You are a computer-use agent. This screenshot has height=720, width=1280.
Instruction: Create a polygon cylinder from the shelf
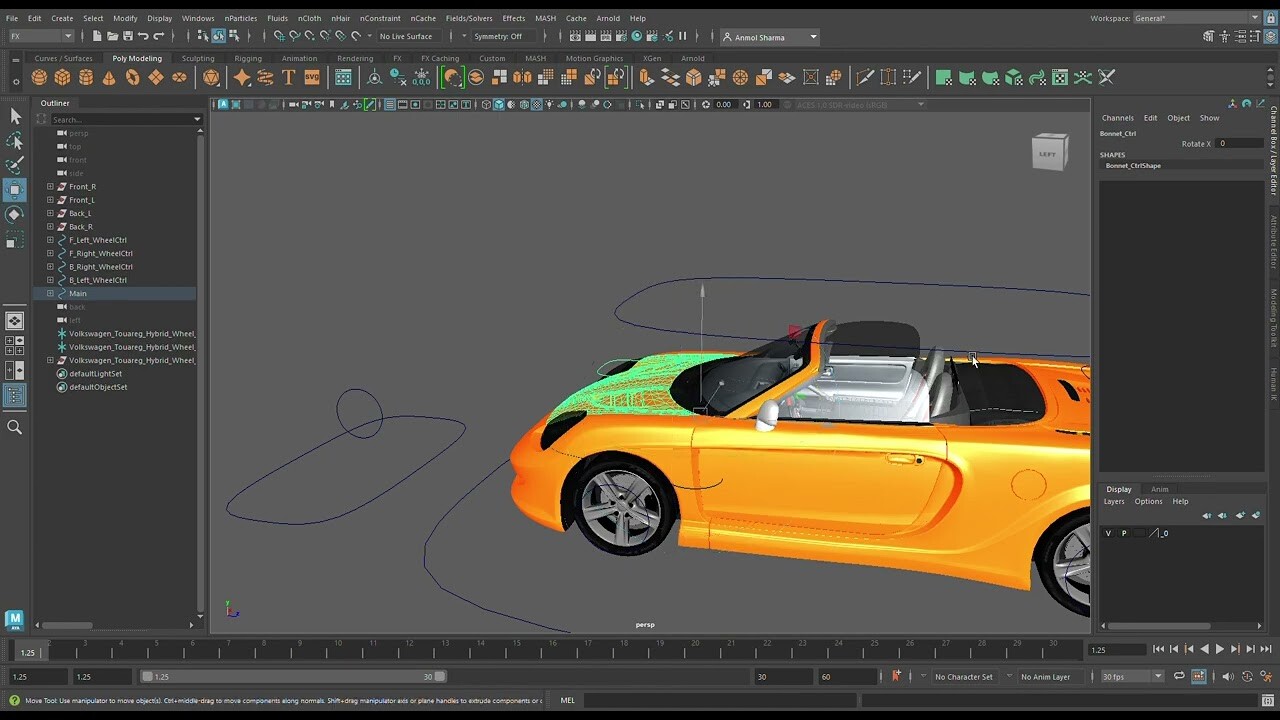pyautogui.click(x=86, y=77)
